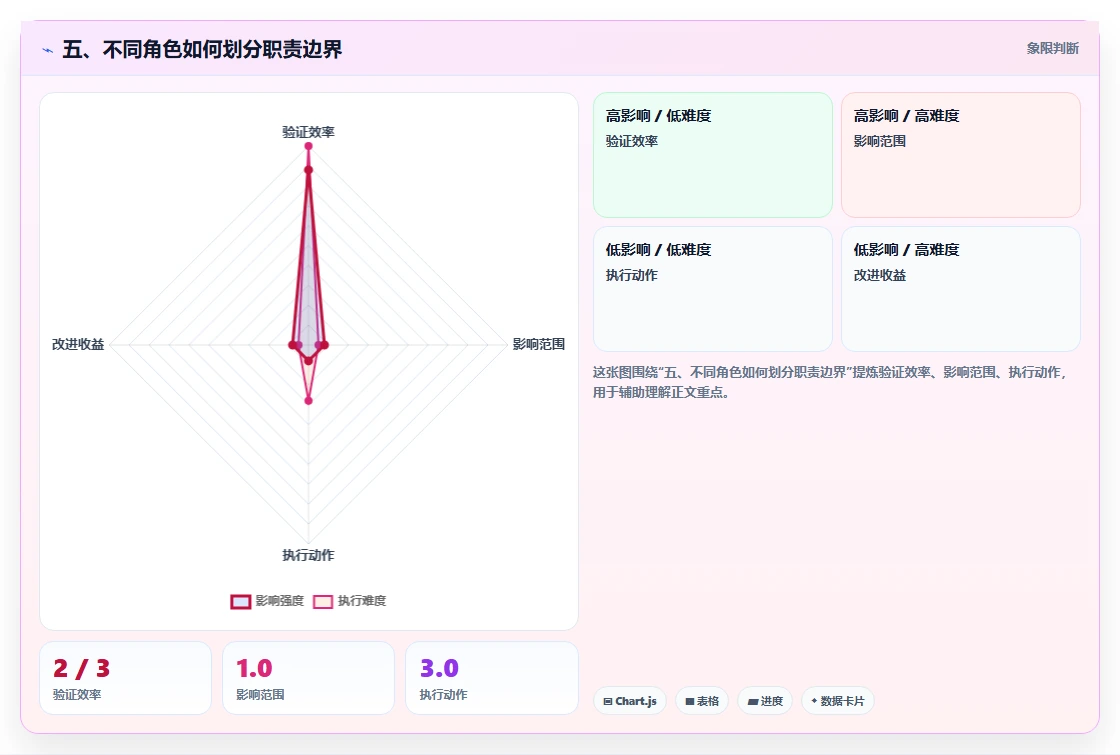Image resolution: width=1120 pixels, height=755 pixels.
Task: Click the 执行难度 legend color box
Action: point(323,601)
